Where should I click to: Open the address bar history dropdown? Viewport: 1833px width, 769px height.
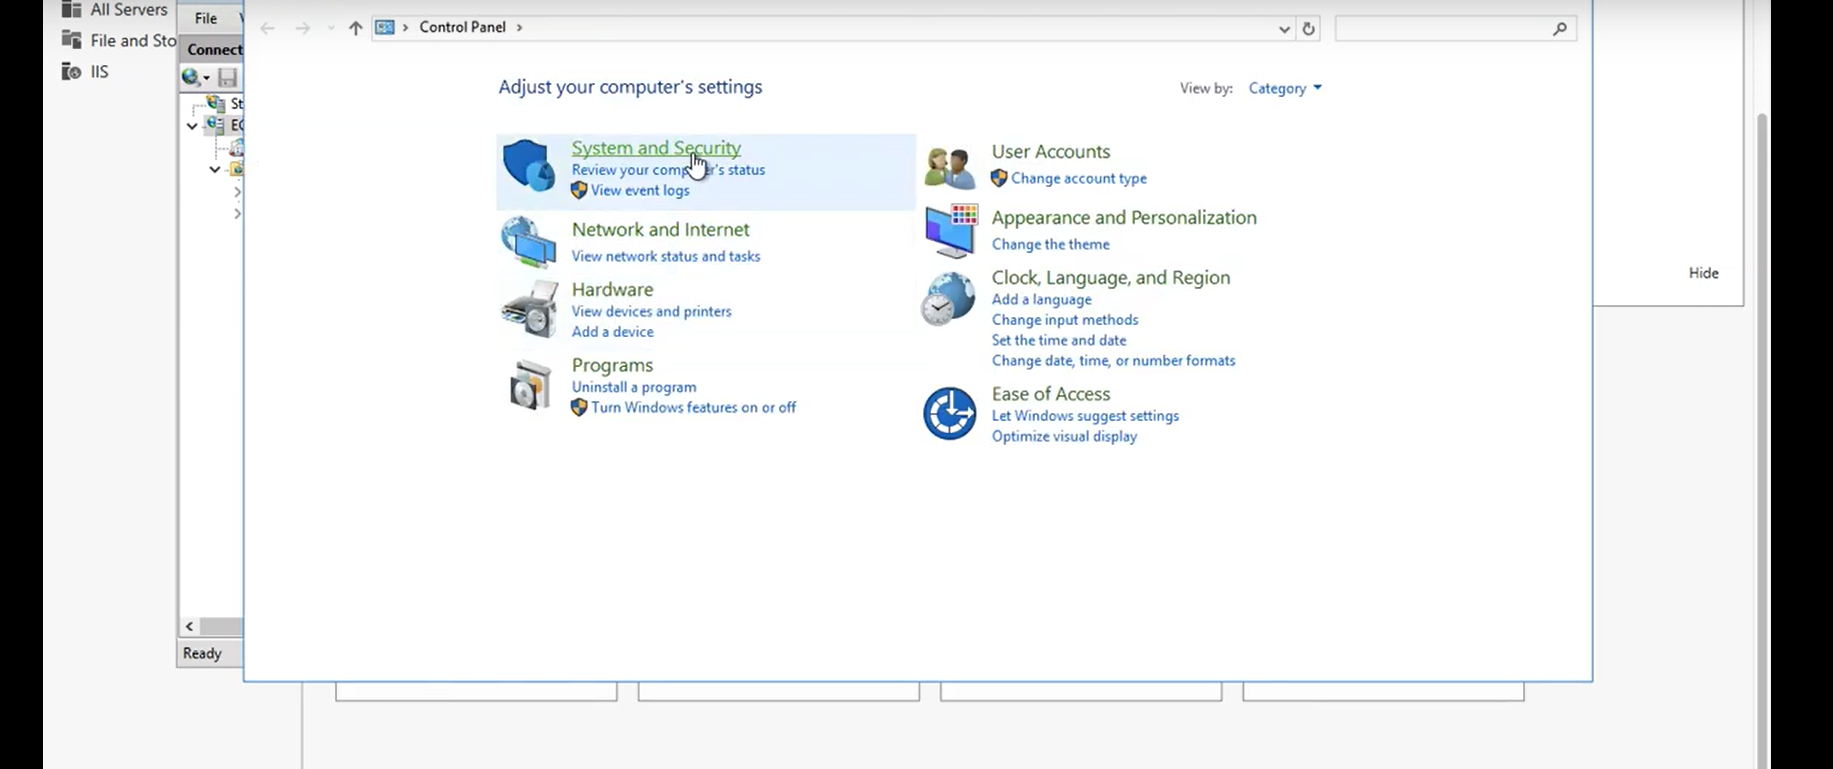pos(1284,29)
